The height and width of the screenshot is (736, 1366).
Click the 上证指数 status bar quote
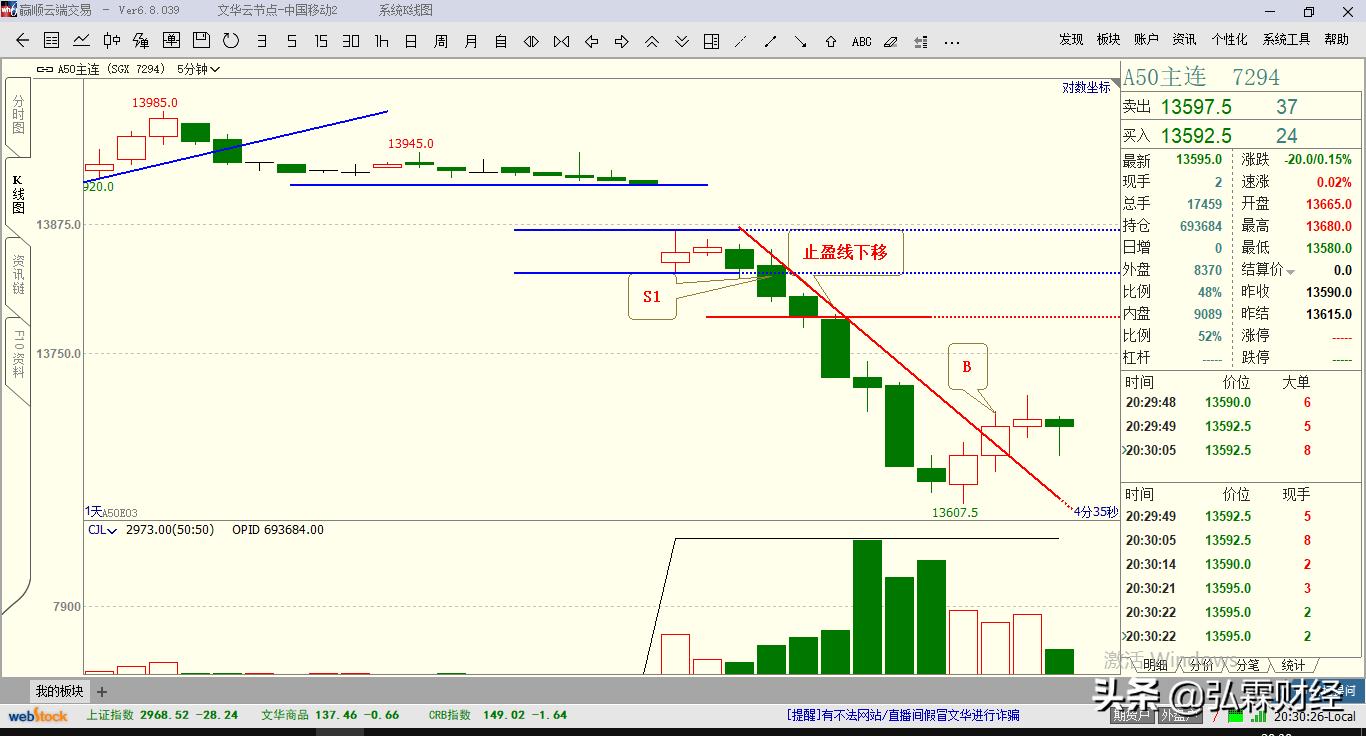pos(162,715)
